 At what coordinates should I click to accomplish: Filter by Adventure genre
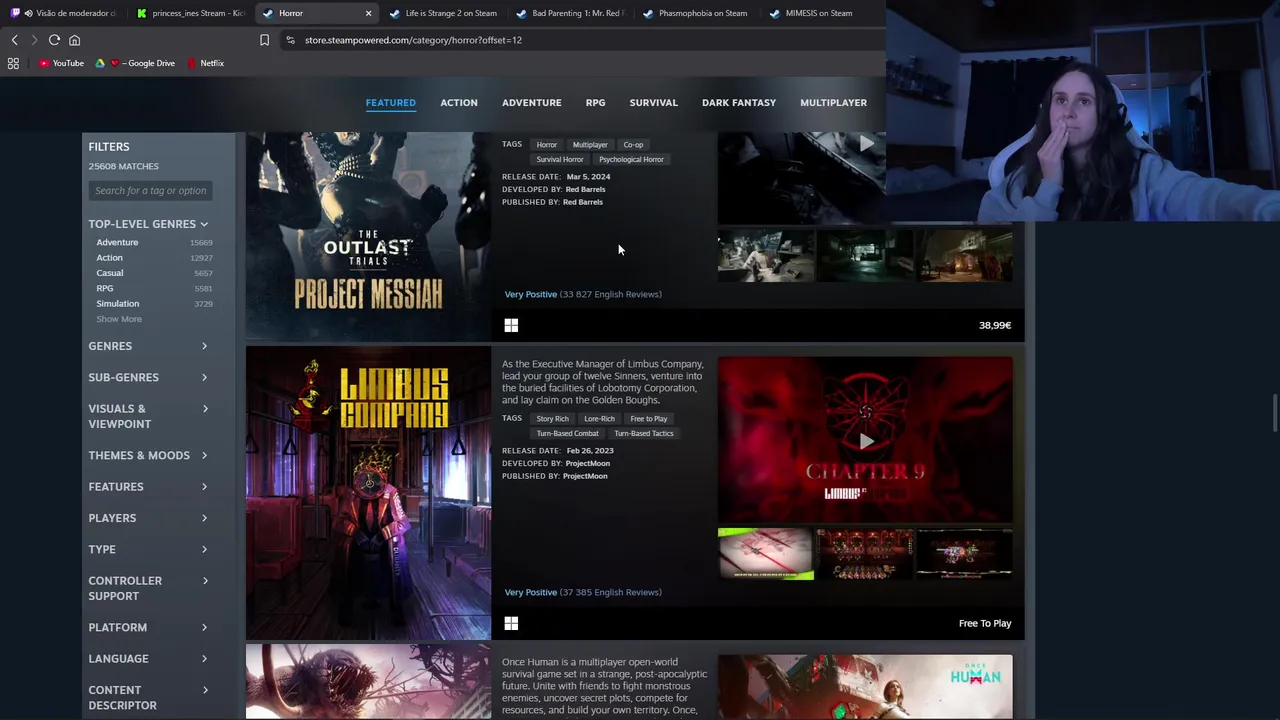(x=117, y=242)
